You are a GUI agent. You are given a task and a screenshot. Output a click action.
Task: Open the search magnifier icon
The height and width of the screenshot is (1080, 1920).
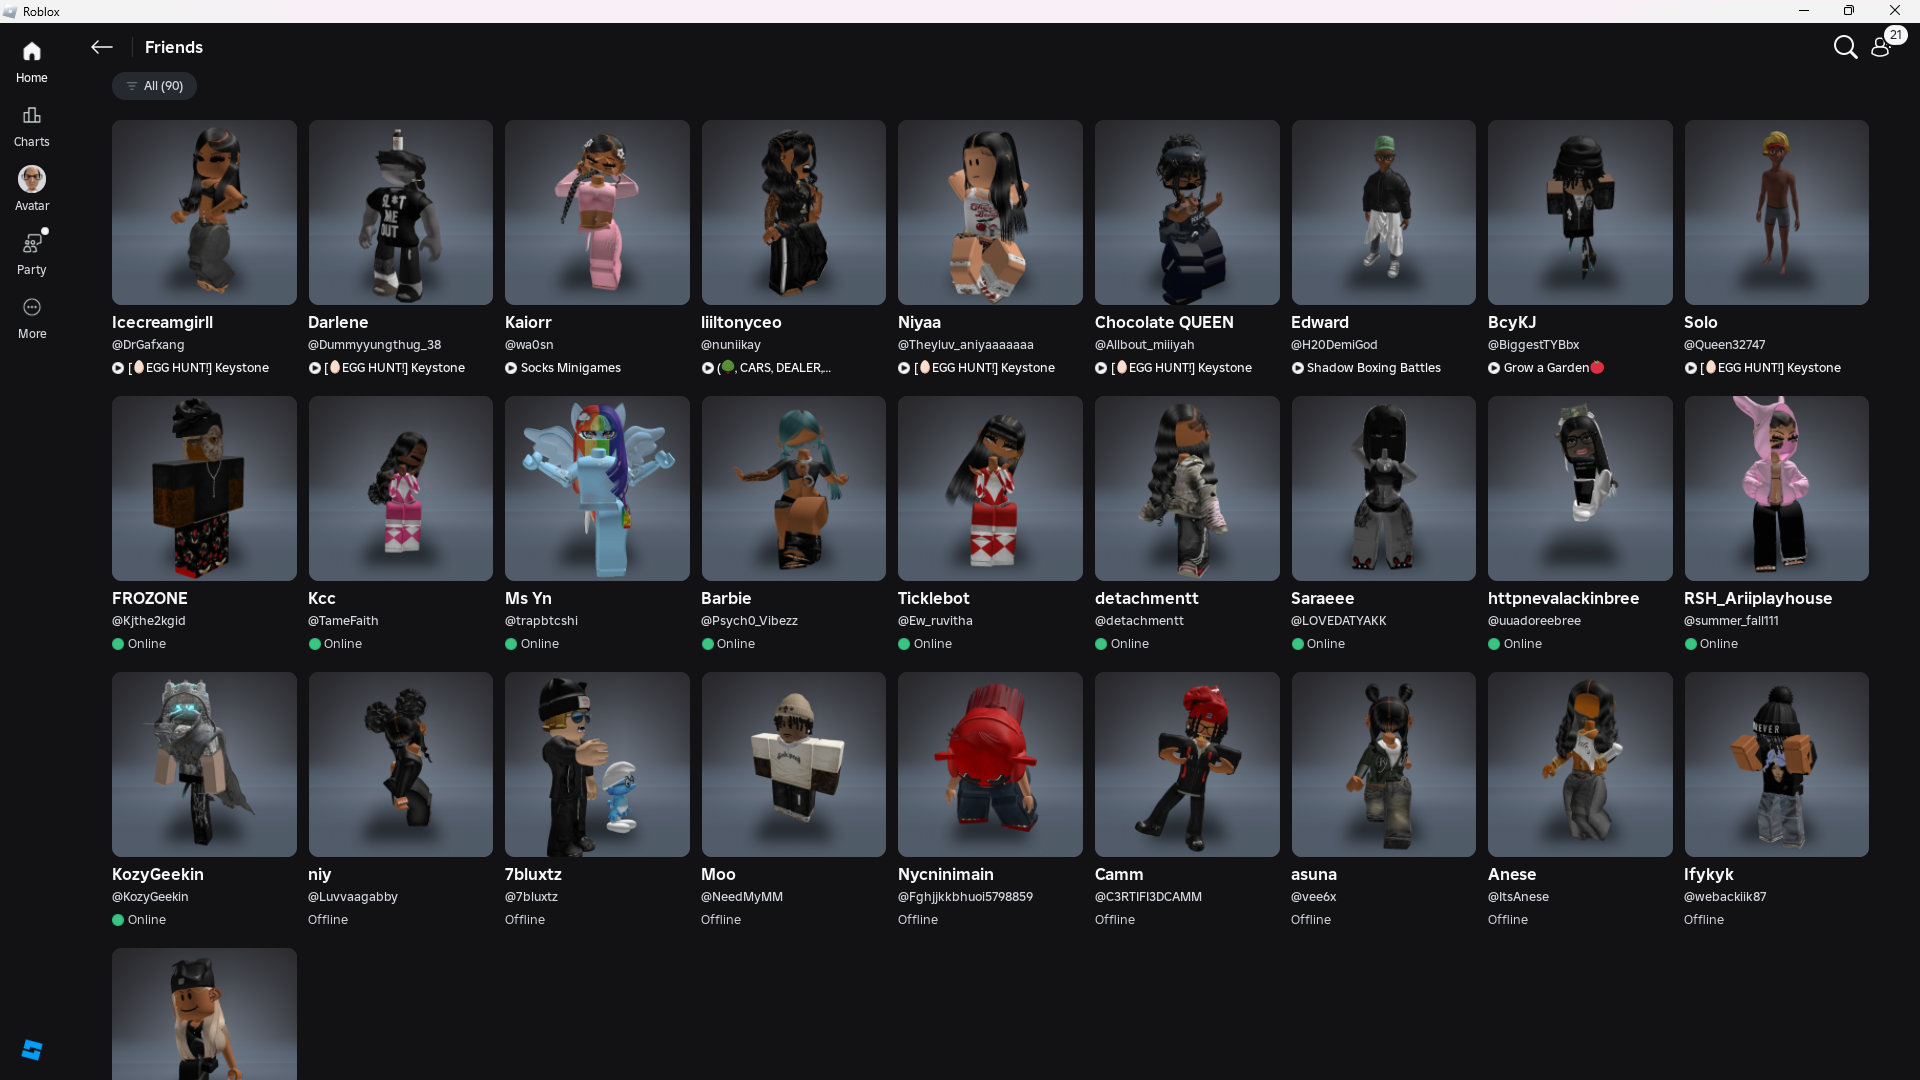click(1845, 47)
